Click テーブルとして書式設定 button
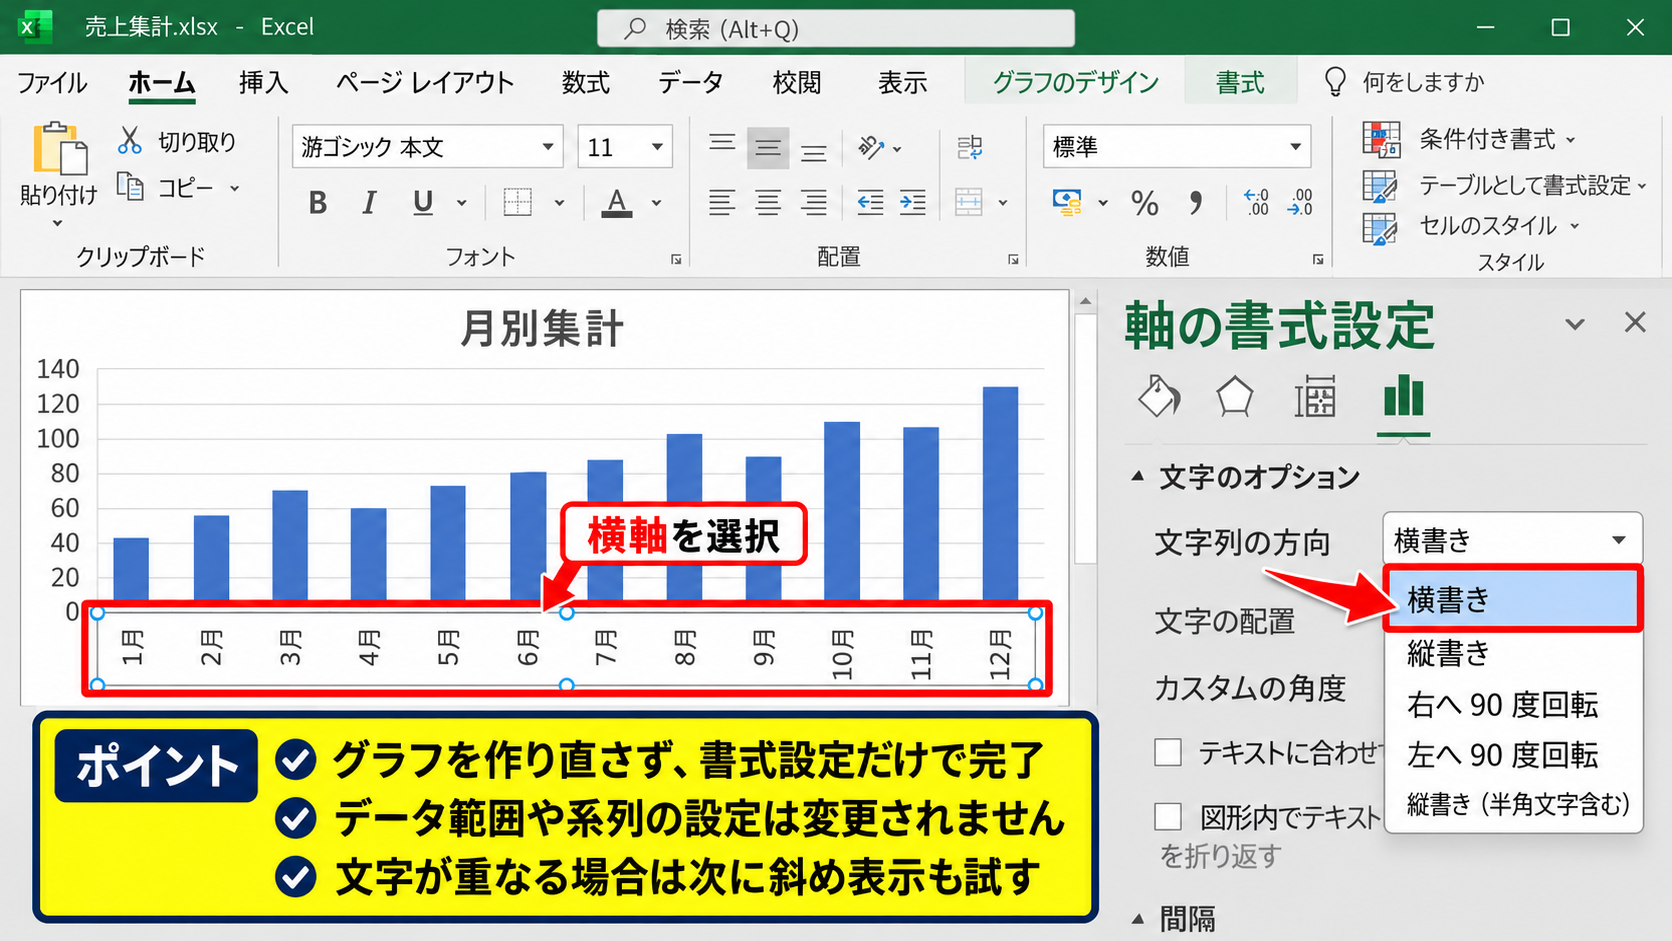This screenshot has height=941, width=1672. pos(1504,185)
